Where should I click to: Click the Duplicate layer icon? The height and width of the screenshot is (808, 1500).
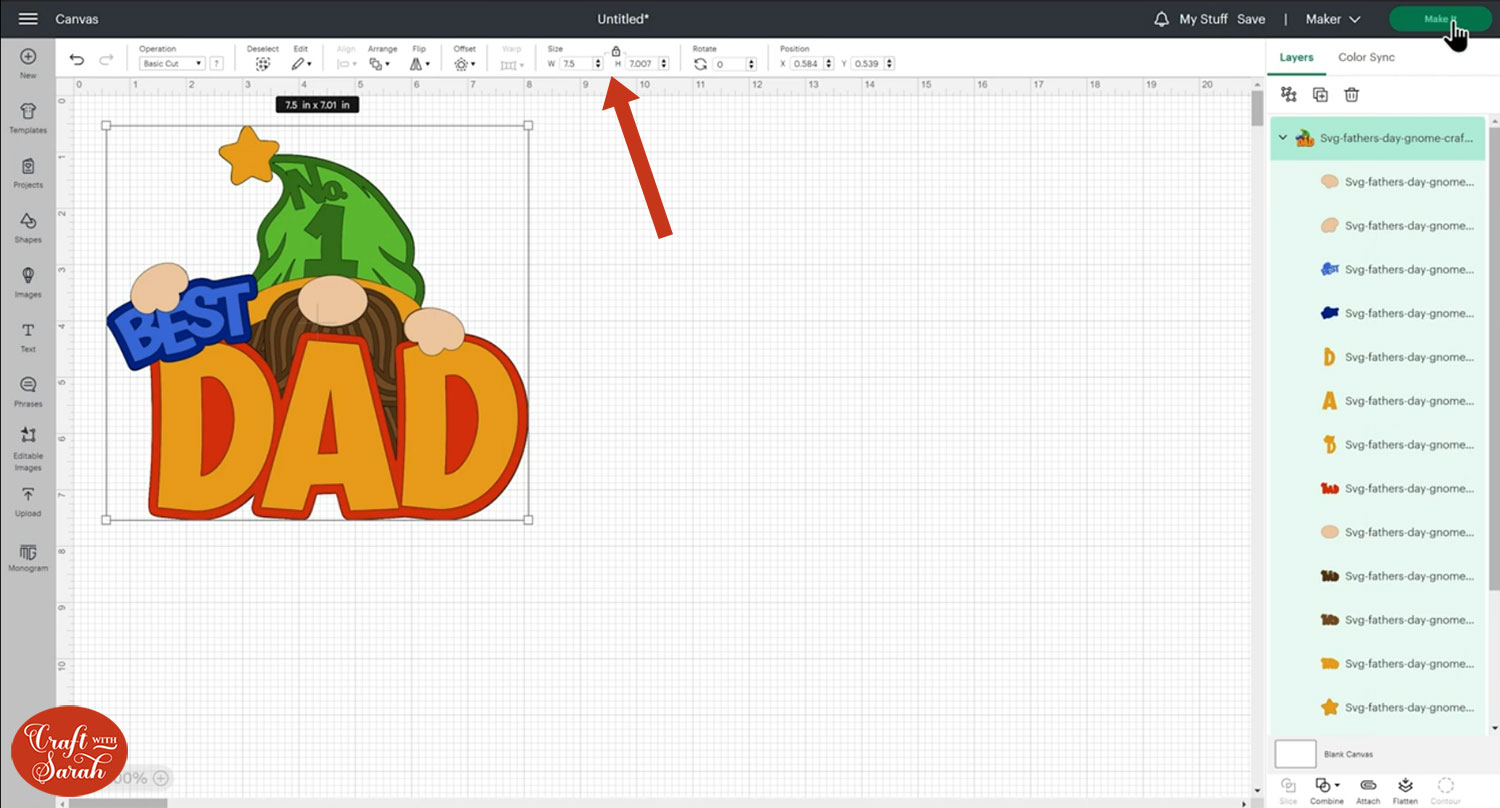coord(1320,94)
